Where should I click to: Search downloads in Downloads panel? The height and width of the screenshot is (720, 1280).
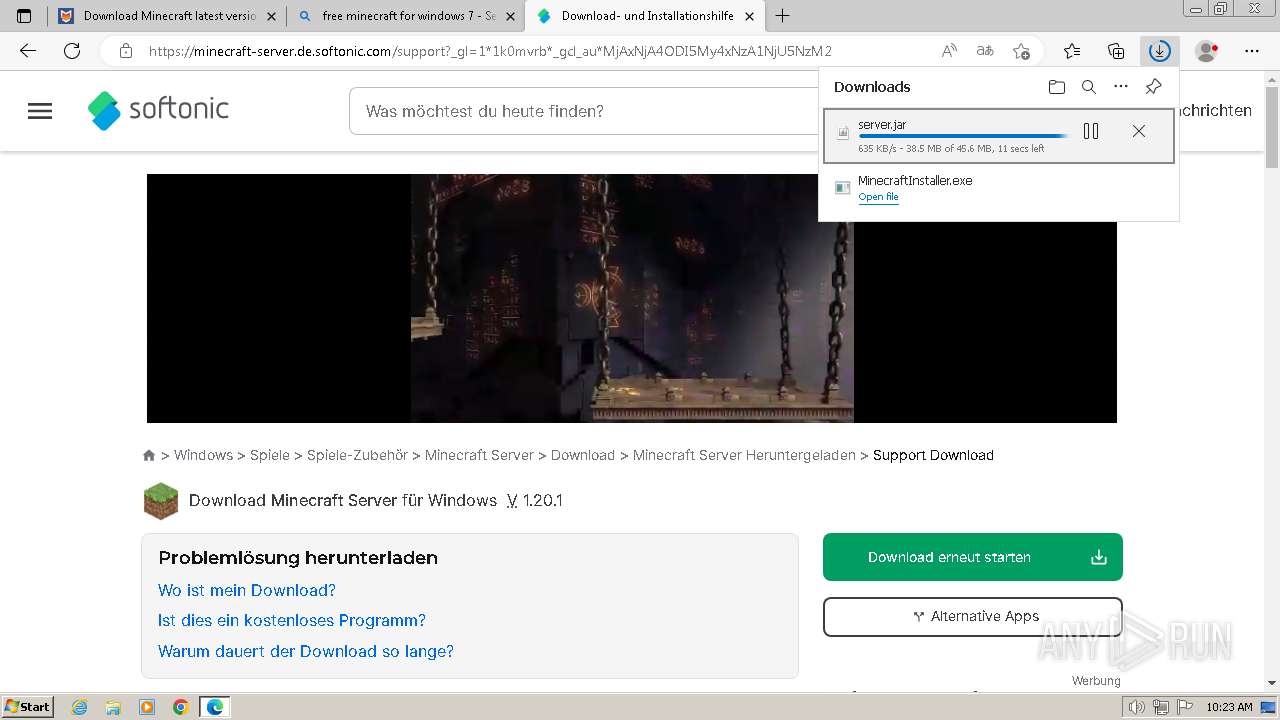(1089, 87)
